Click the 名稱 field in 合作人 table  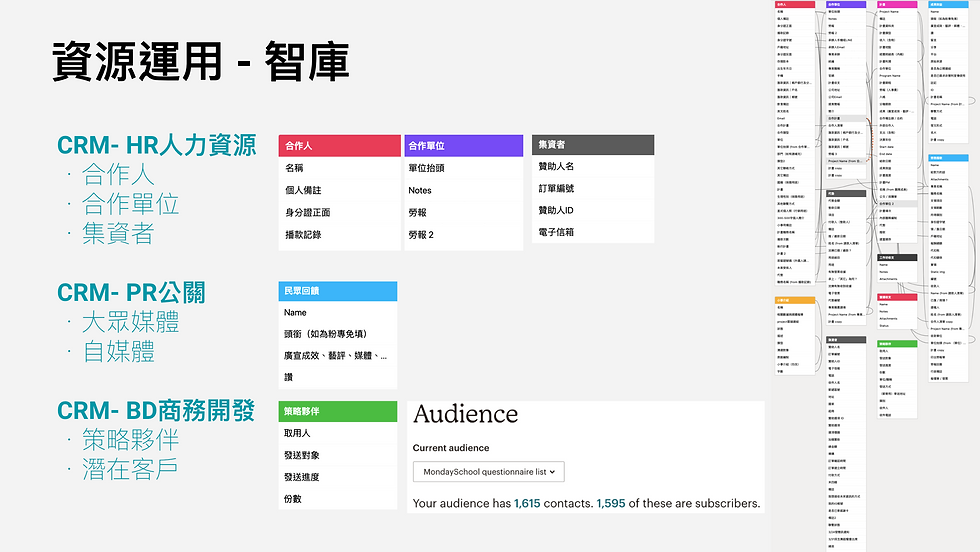point(339,168)
